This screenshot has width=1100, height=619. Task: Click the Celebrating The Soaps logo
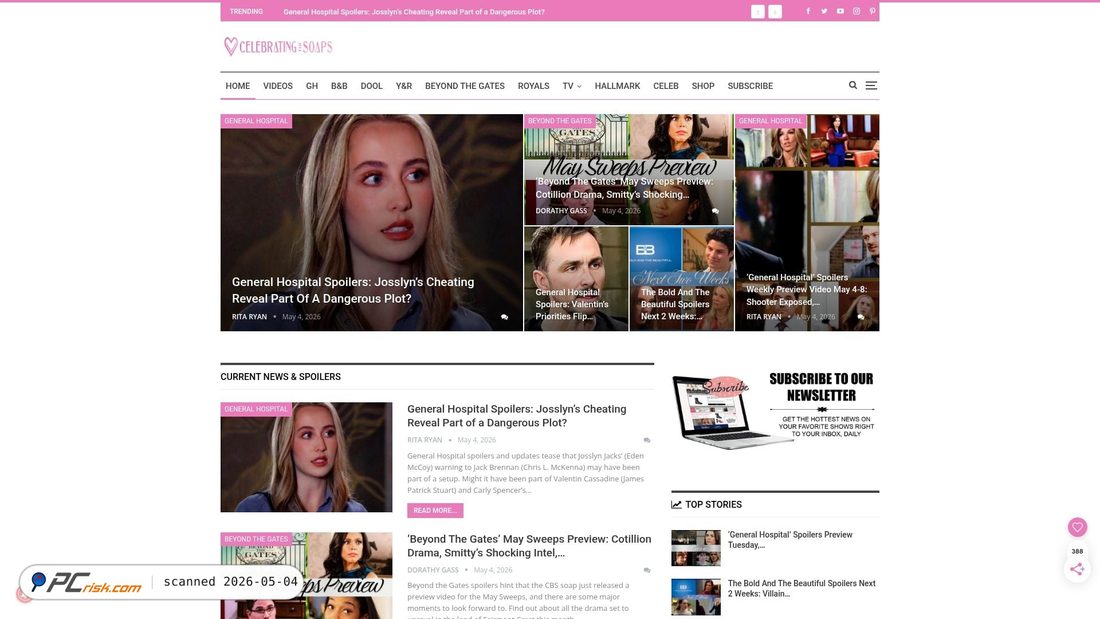(279, 47)
